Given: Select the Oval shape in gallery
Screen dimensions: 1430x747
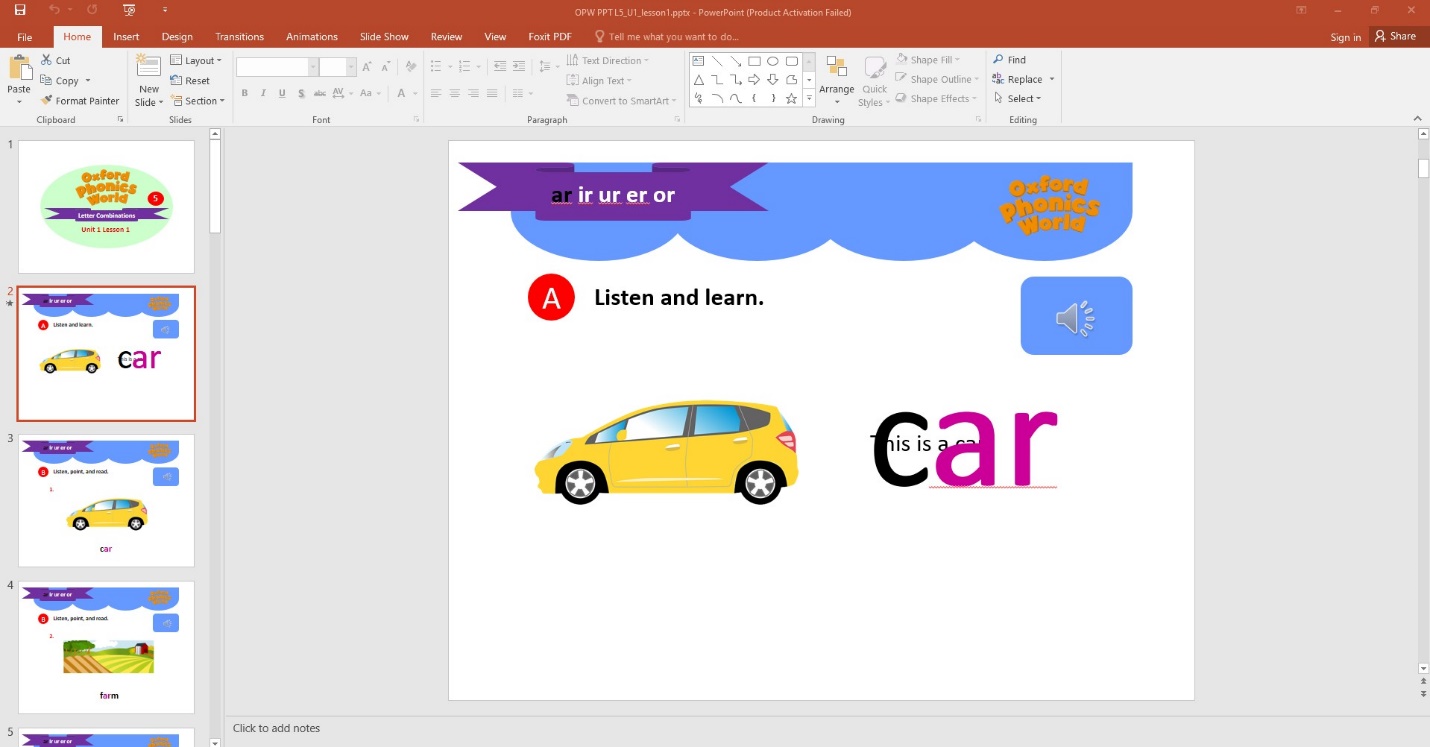Looking at the screenshot, I should click(x=773, y=60).
